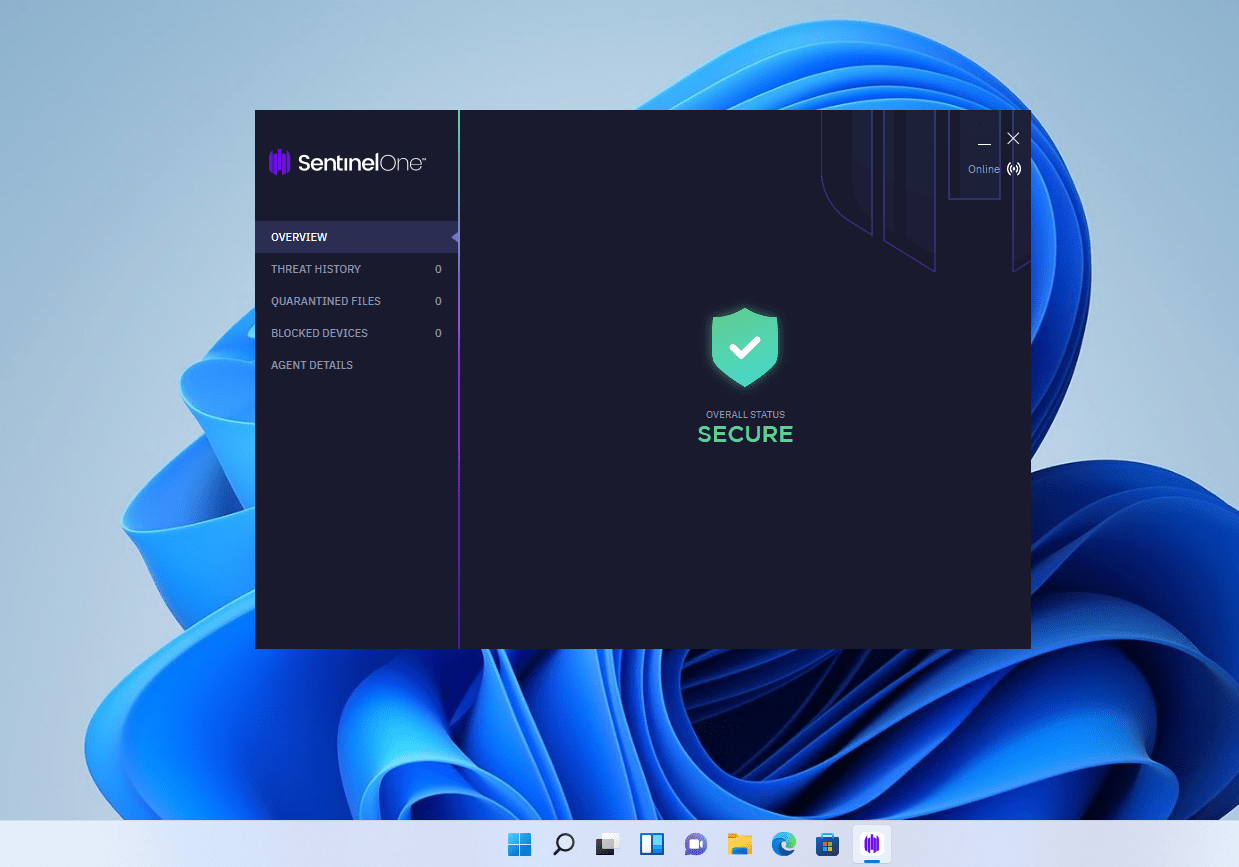This screenshot has height=867, width=1239.
Task: Open the Agent Details section
Action: point(312,364)
